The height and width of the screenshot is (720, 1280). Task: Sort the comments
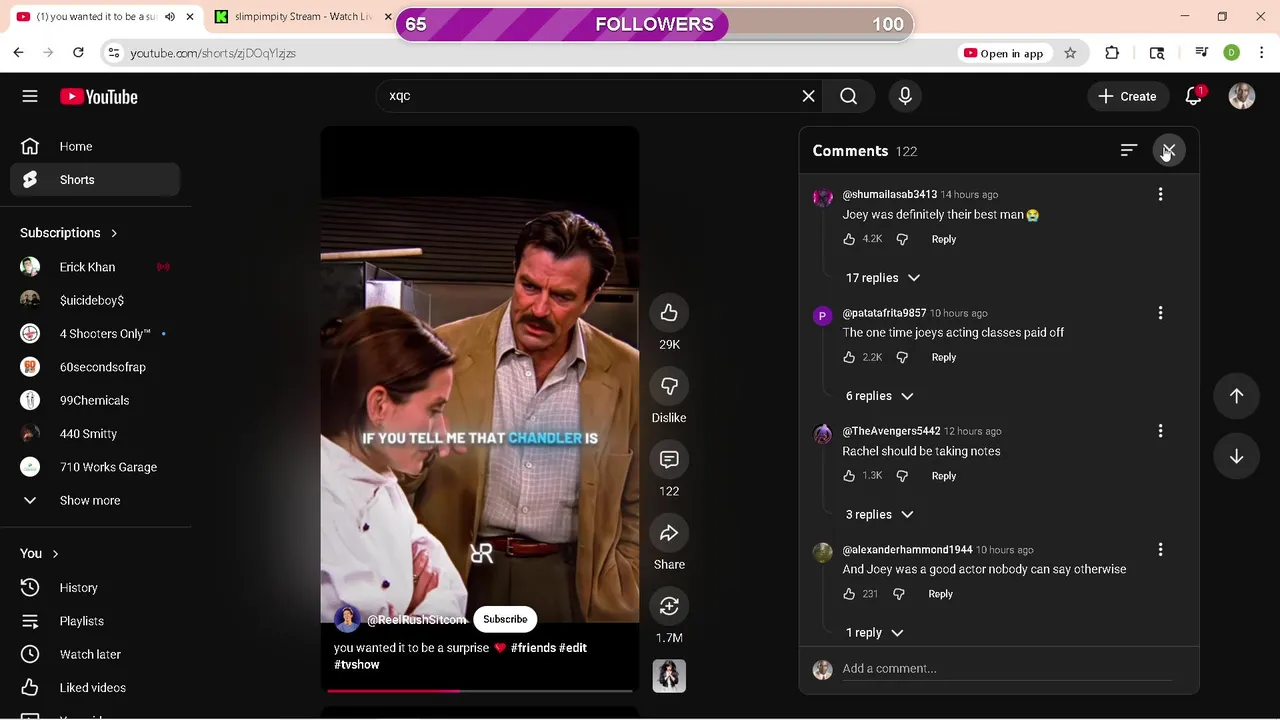click(1129, 150)
